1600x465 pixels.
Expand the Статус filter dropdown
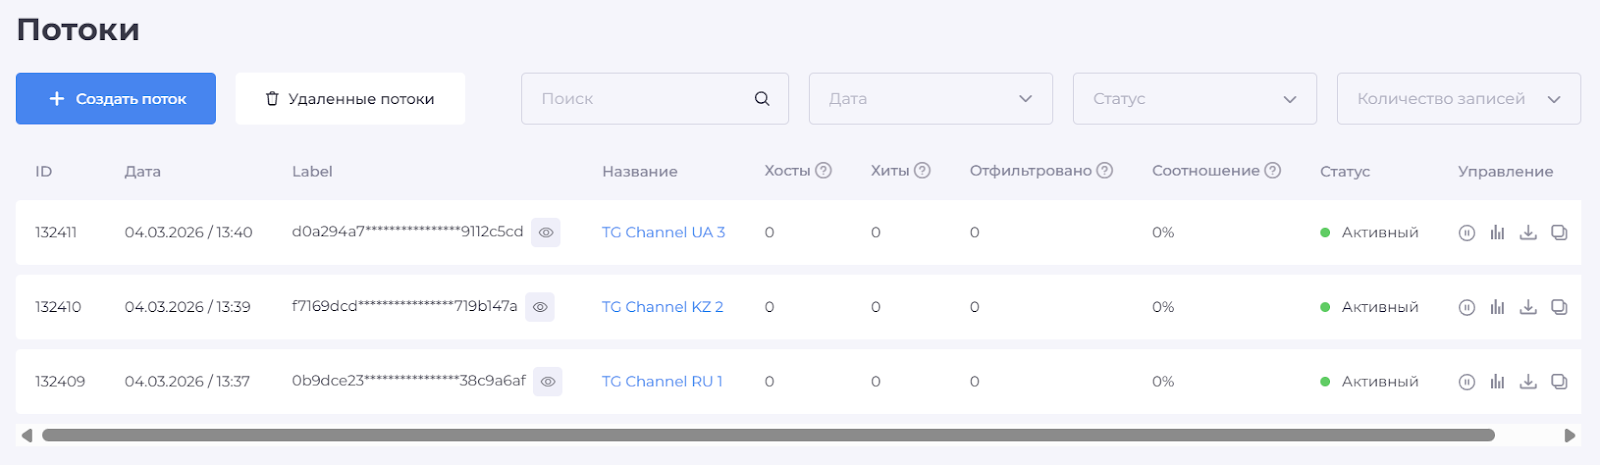click(x=1194, y=99)
